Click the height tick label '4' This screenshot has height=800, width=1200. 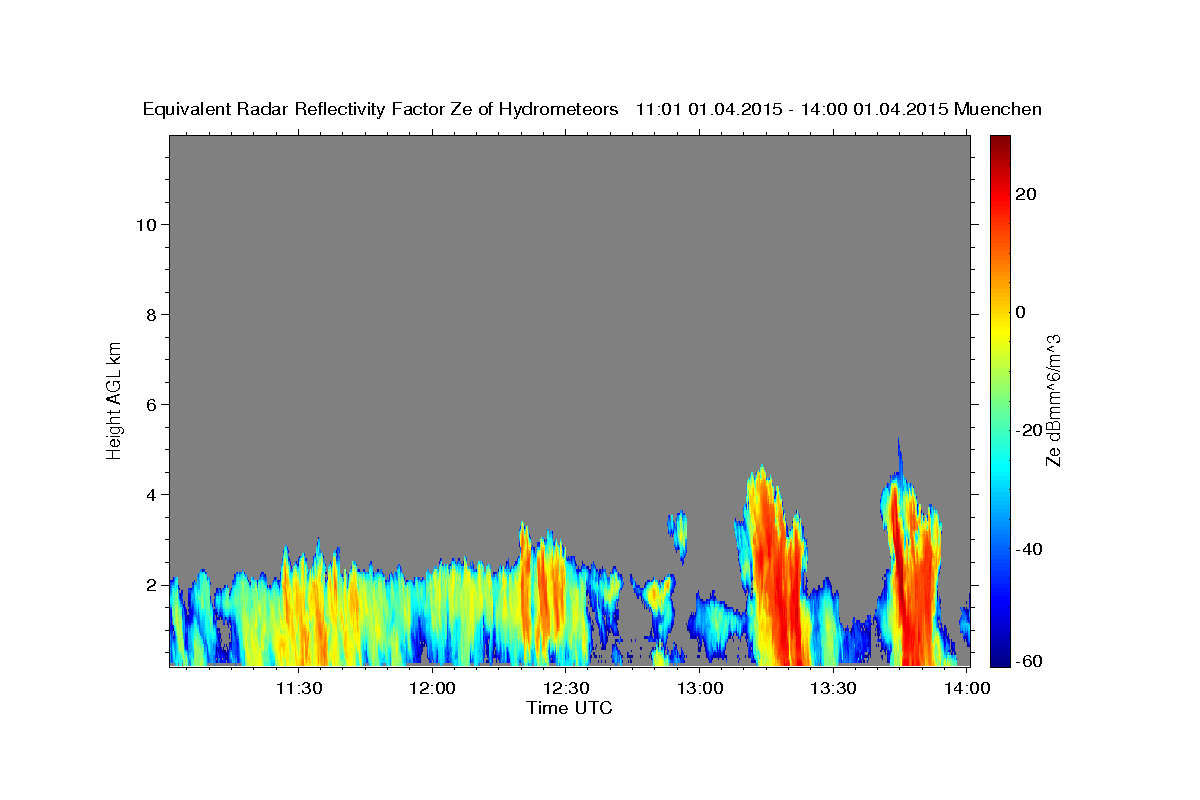[x=150, y=494]
